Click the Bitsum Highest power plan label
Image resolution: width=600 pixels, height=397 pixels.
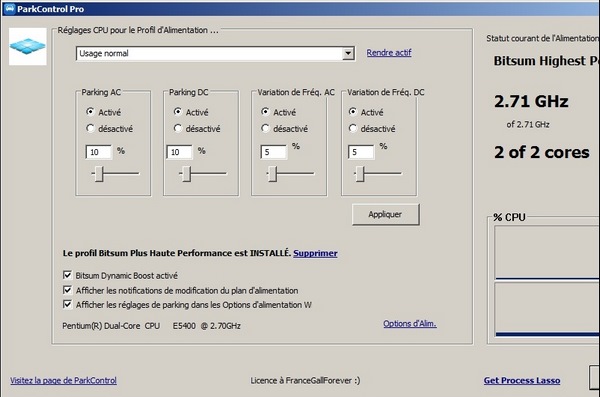click(x=546, y=60)
